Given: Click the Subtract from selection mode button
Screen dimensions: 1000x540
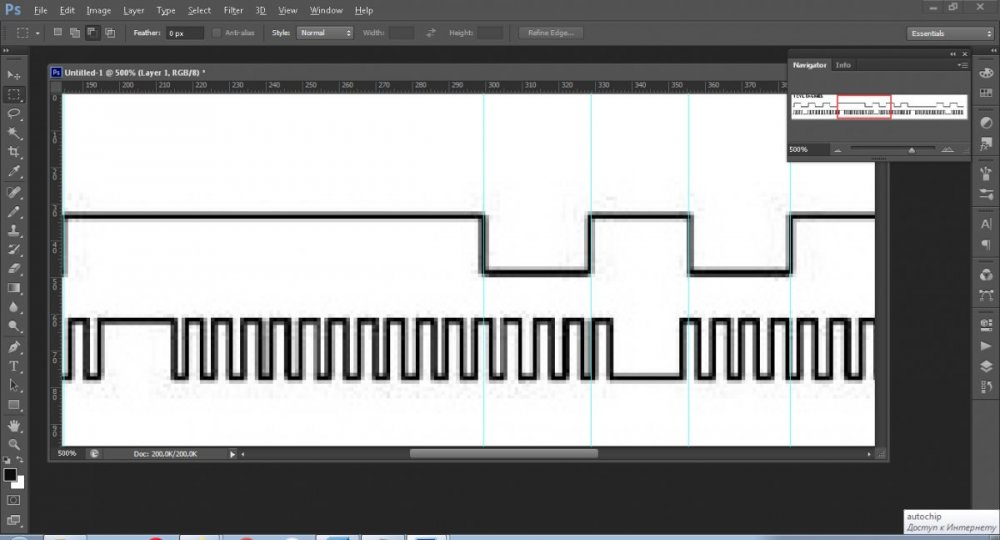Looking at the screenshot, I should tap(91, 33).
